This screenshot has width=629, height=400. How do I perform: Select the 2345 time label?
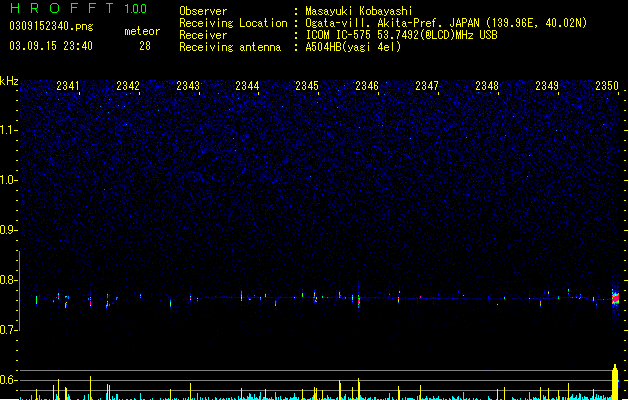[307, 86]
